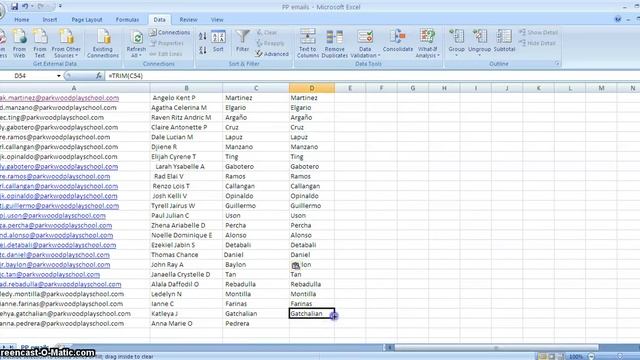Click the Insert Function fx button
Viewport: 640px width, 360px height.
coord(99,76)
